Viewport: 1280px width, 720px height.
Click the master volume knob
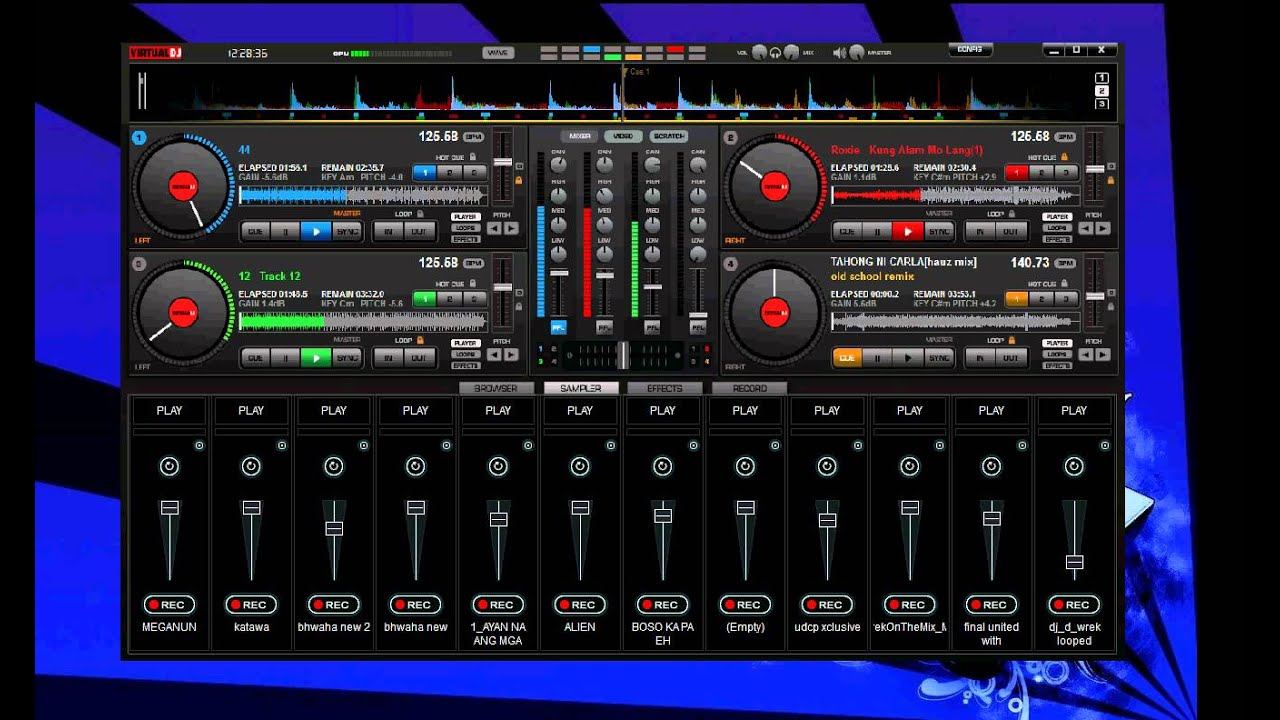[x=857, y=52]
